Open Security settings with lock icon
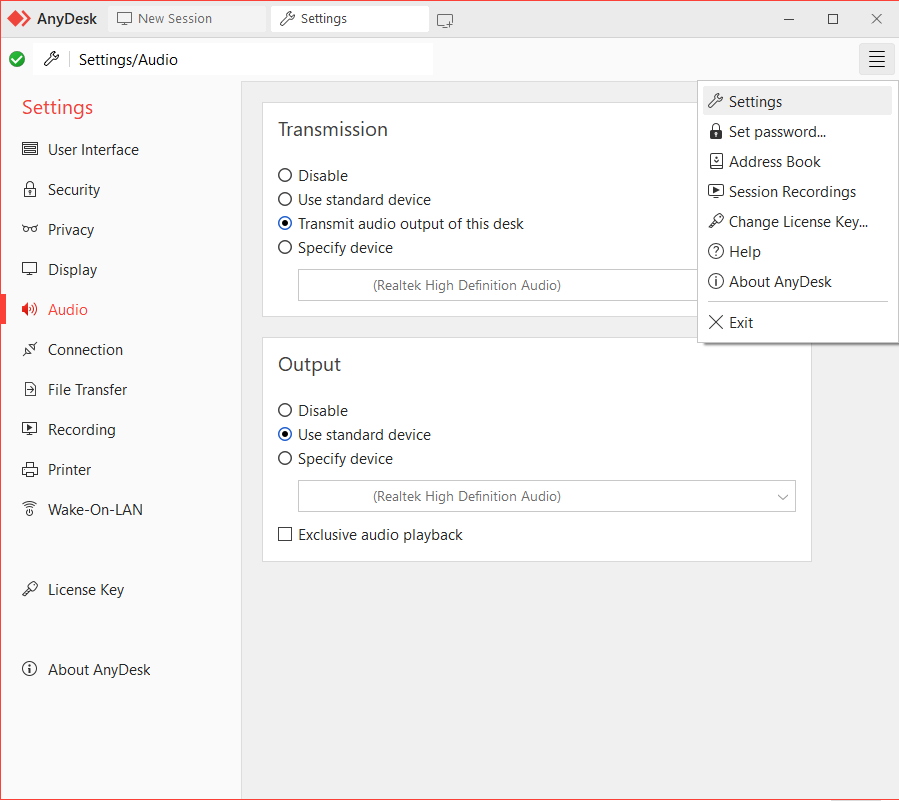This screenshot has width=899, height=801. (73, 190)
